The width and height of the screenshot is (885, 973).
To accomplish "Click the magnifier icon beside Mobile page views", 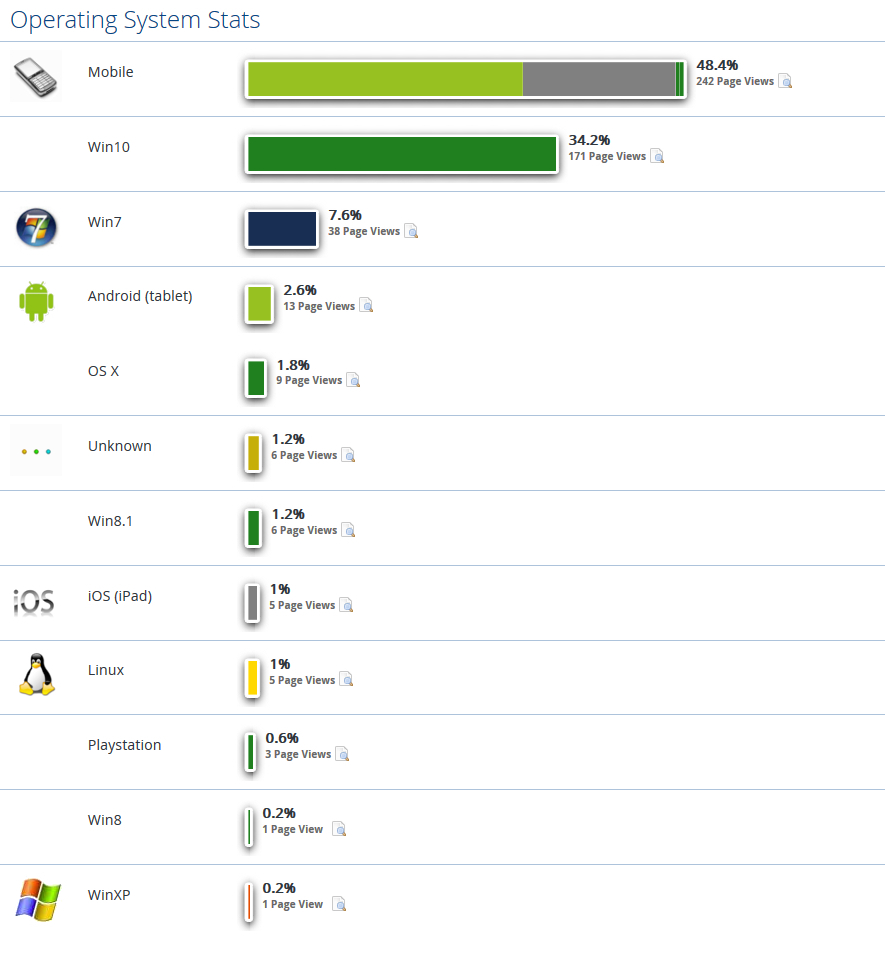I will [786, 82].
